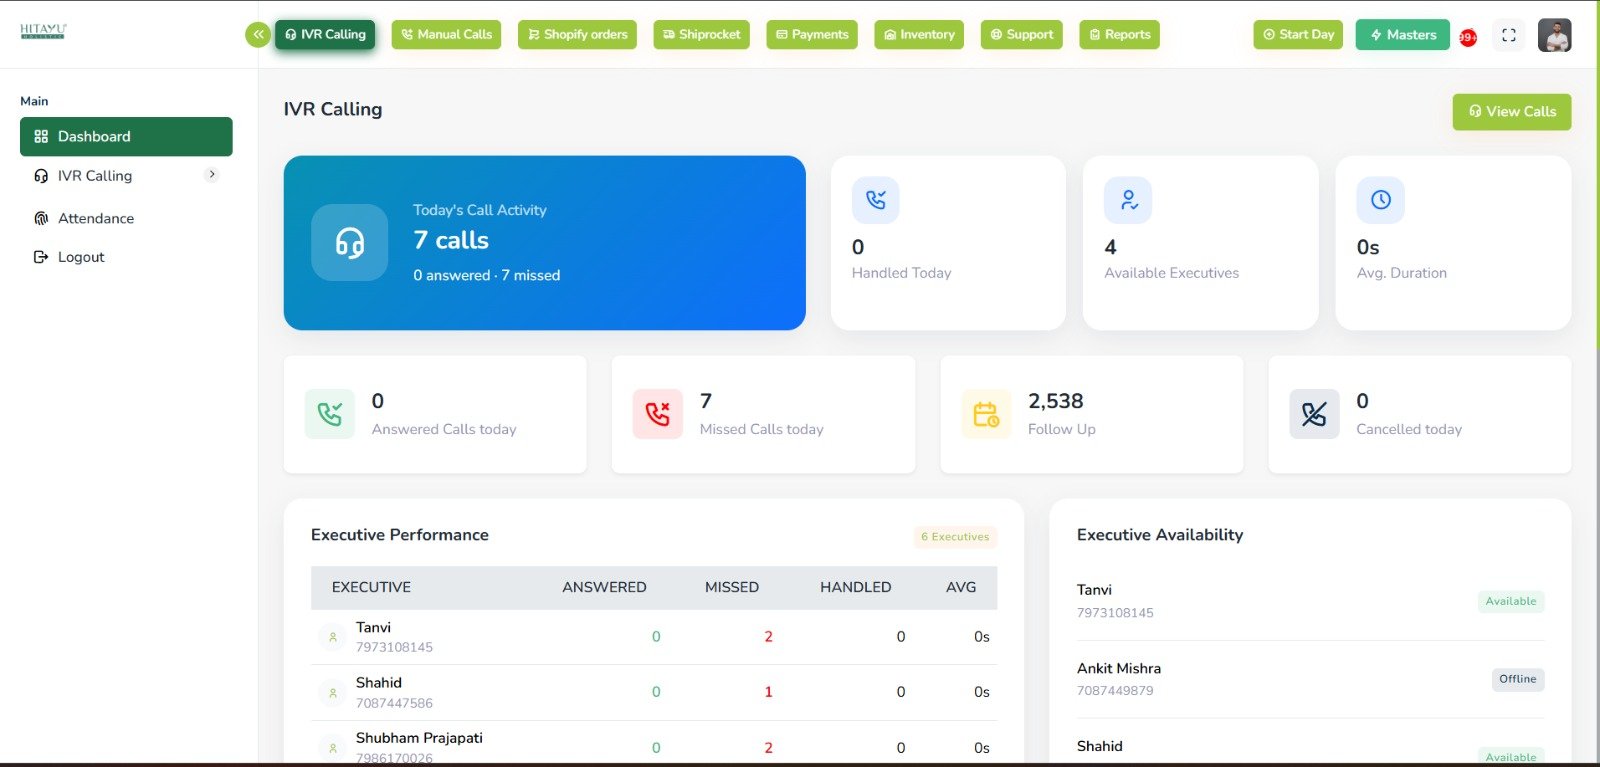Image resolution: width=1600 pixels, height=767 pixels.
Task: Click phone number 7087449879 under Ankit Mishra
Action: coord(1115,691)
